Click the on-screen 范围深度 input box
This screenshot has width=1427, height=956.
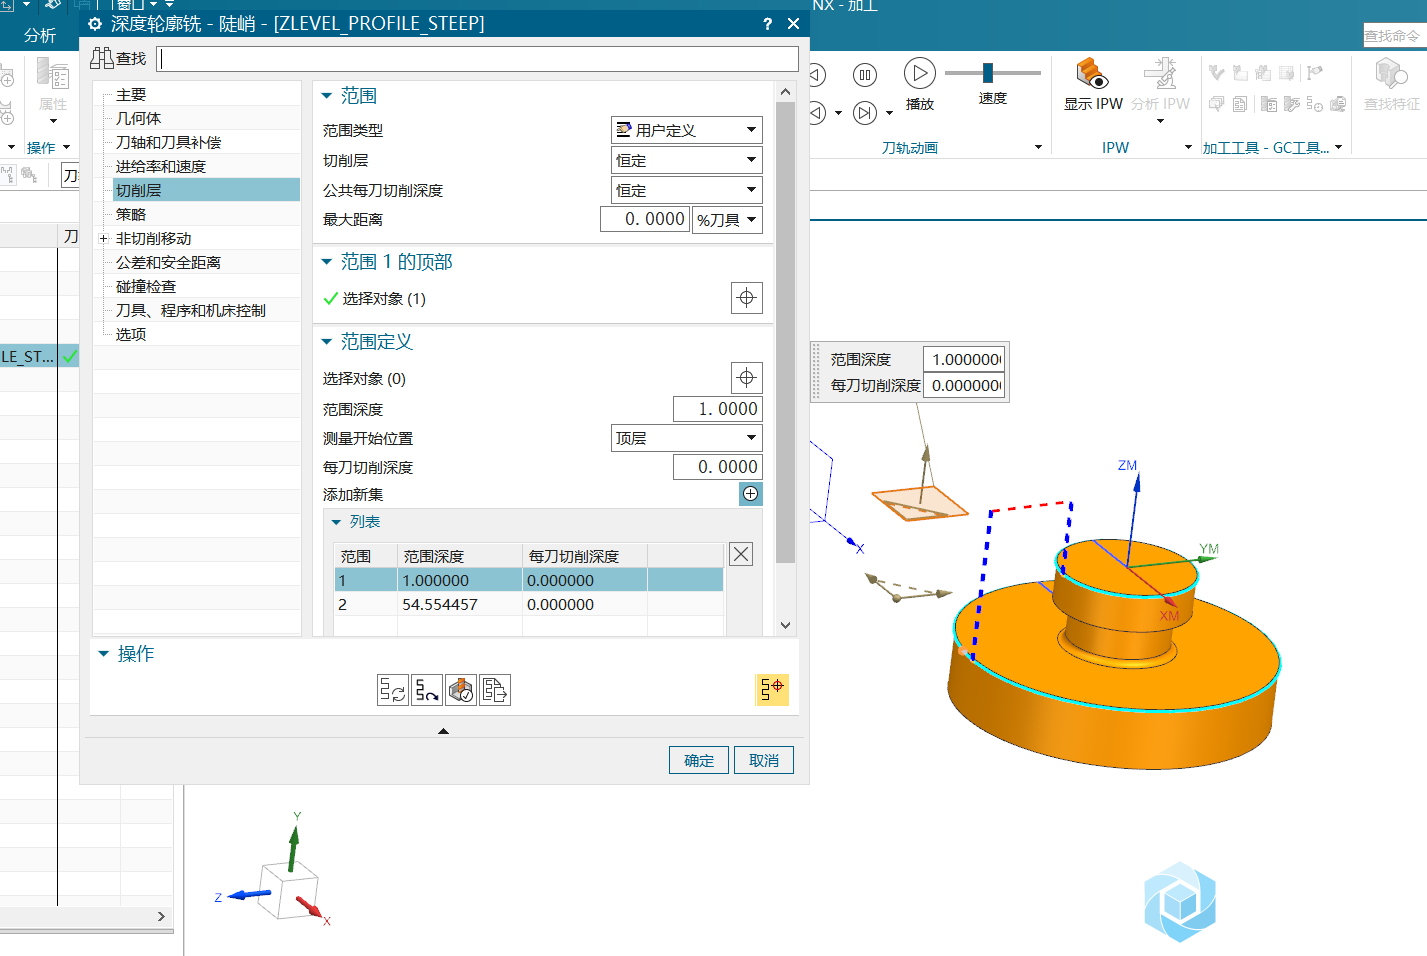pyautogui.click(x=964, y=359)
